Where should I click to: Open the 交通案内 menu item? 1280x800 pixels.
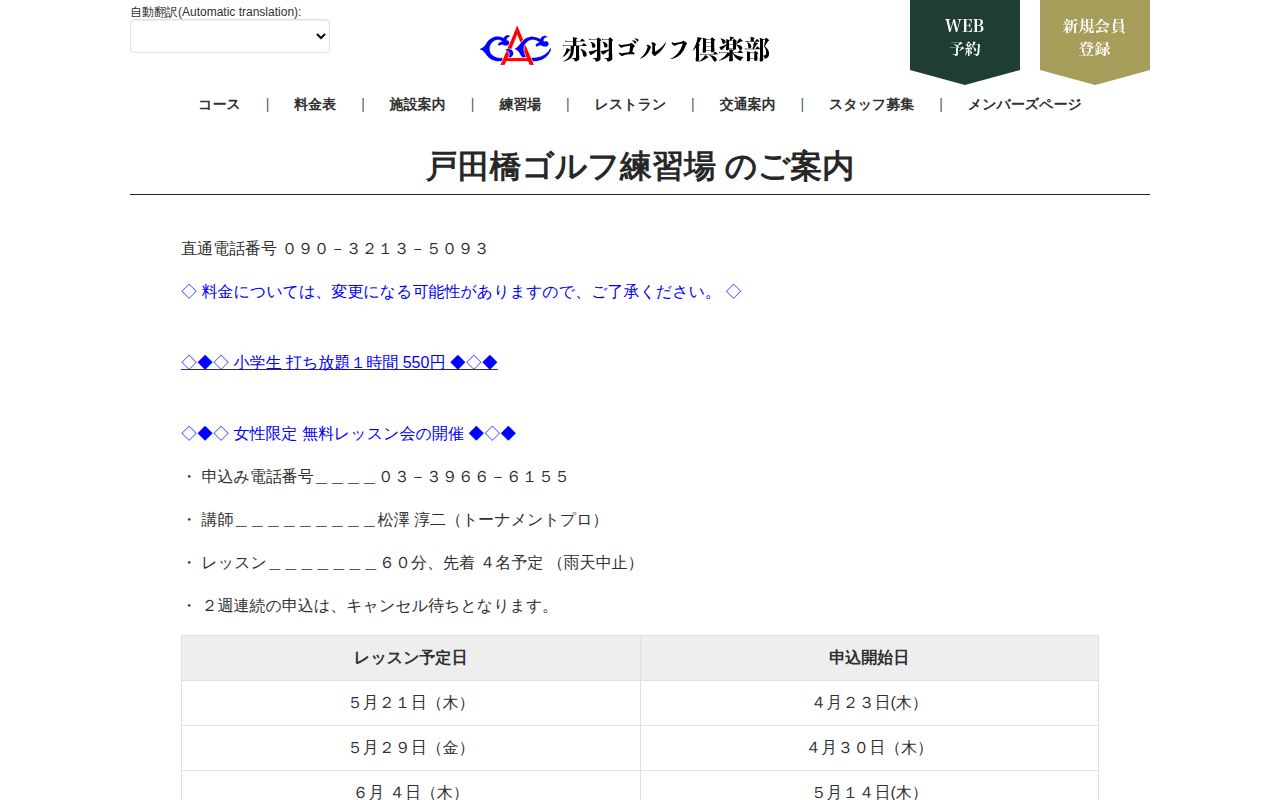pos(747,104)
